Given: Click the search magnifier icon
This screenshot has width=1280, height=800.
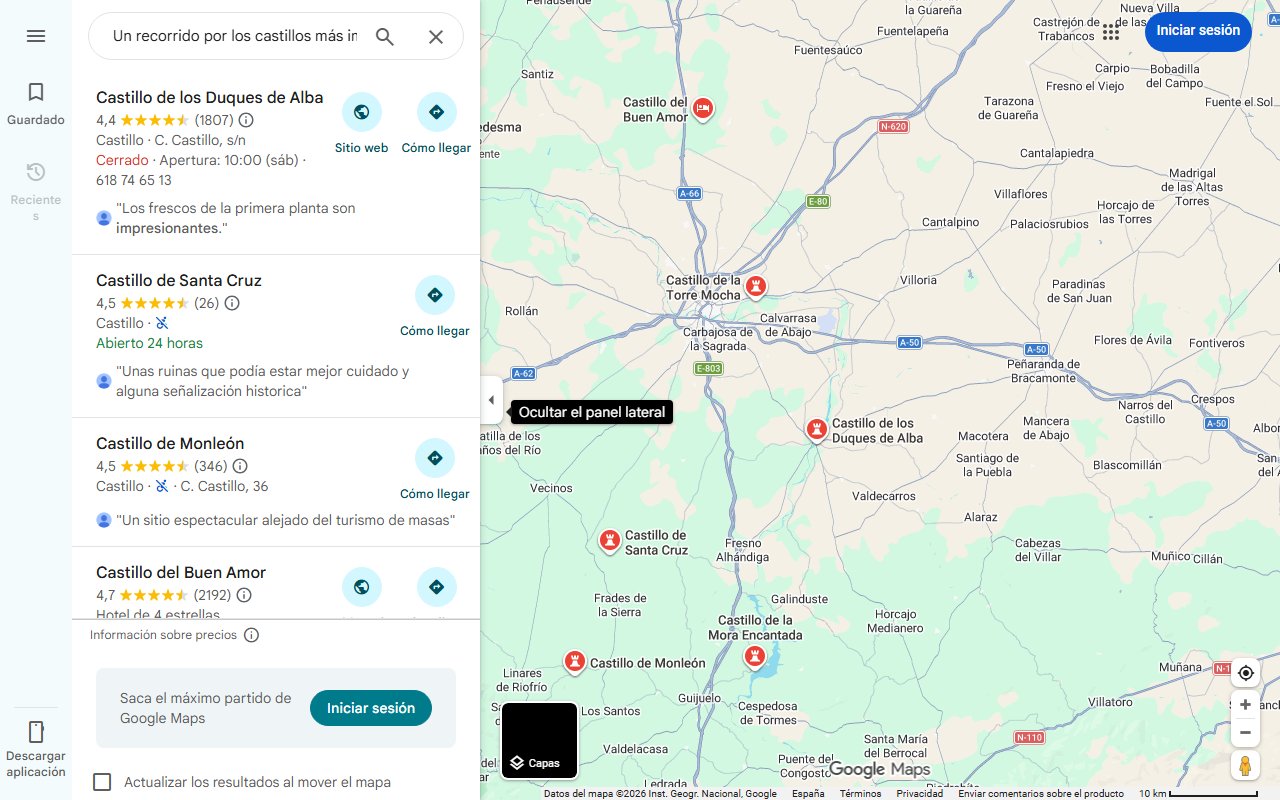Looking at the screenshot, I should pos(385,37).
